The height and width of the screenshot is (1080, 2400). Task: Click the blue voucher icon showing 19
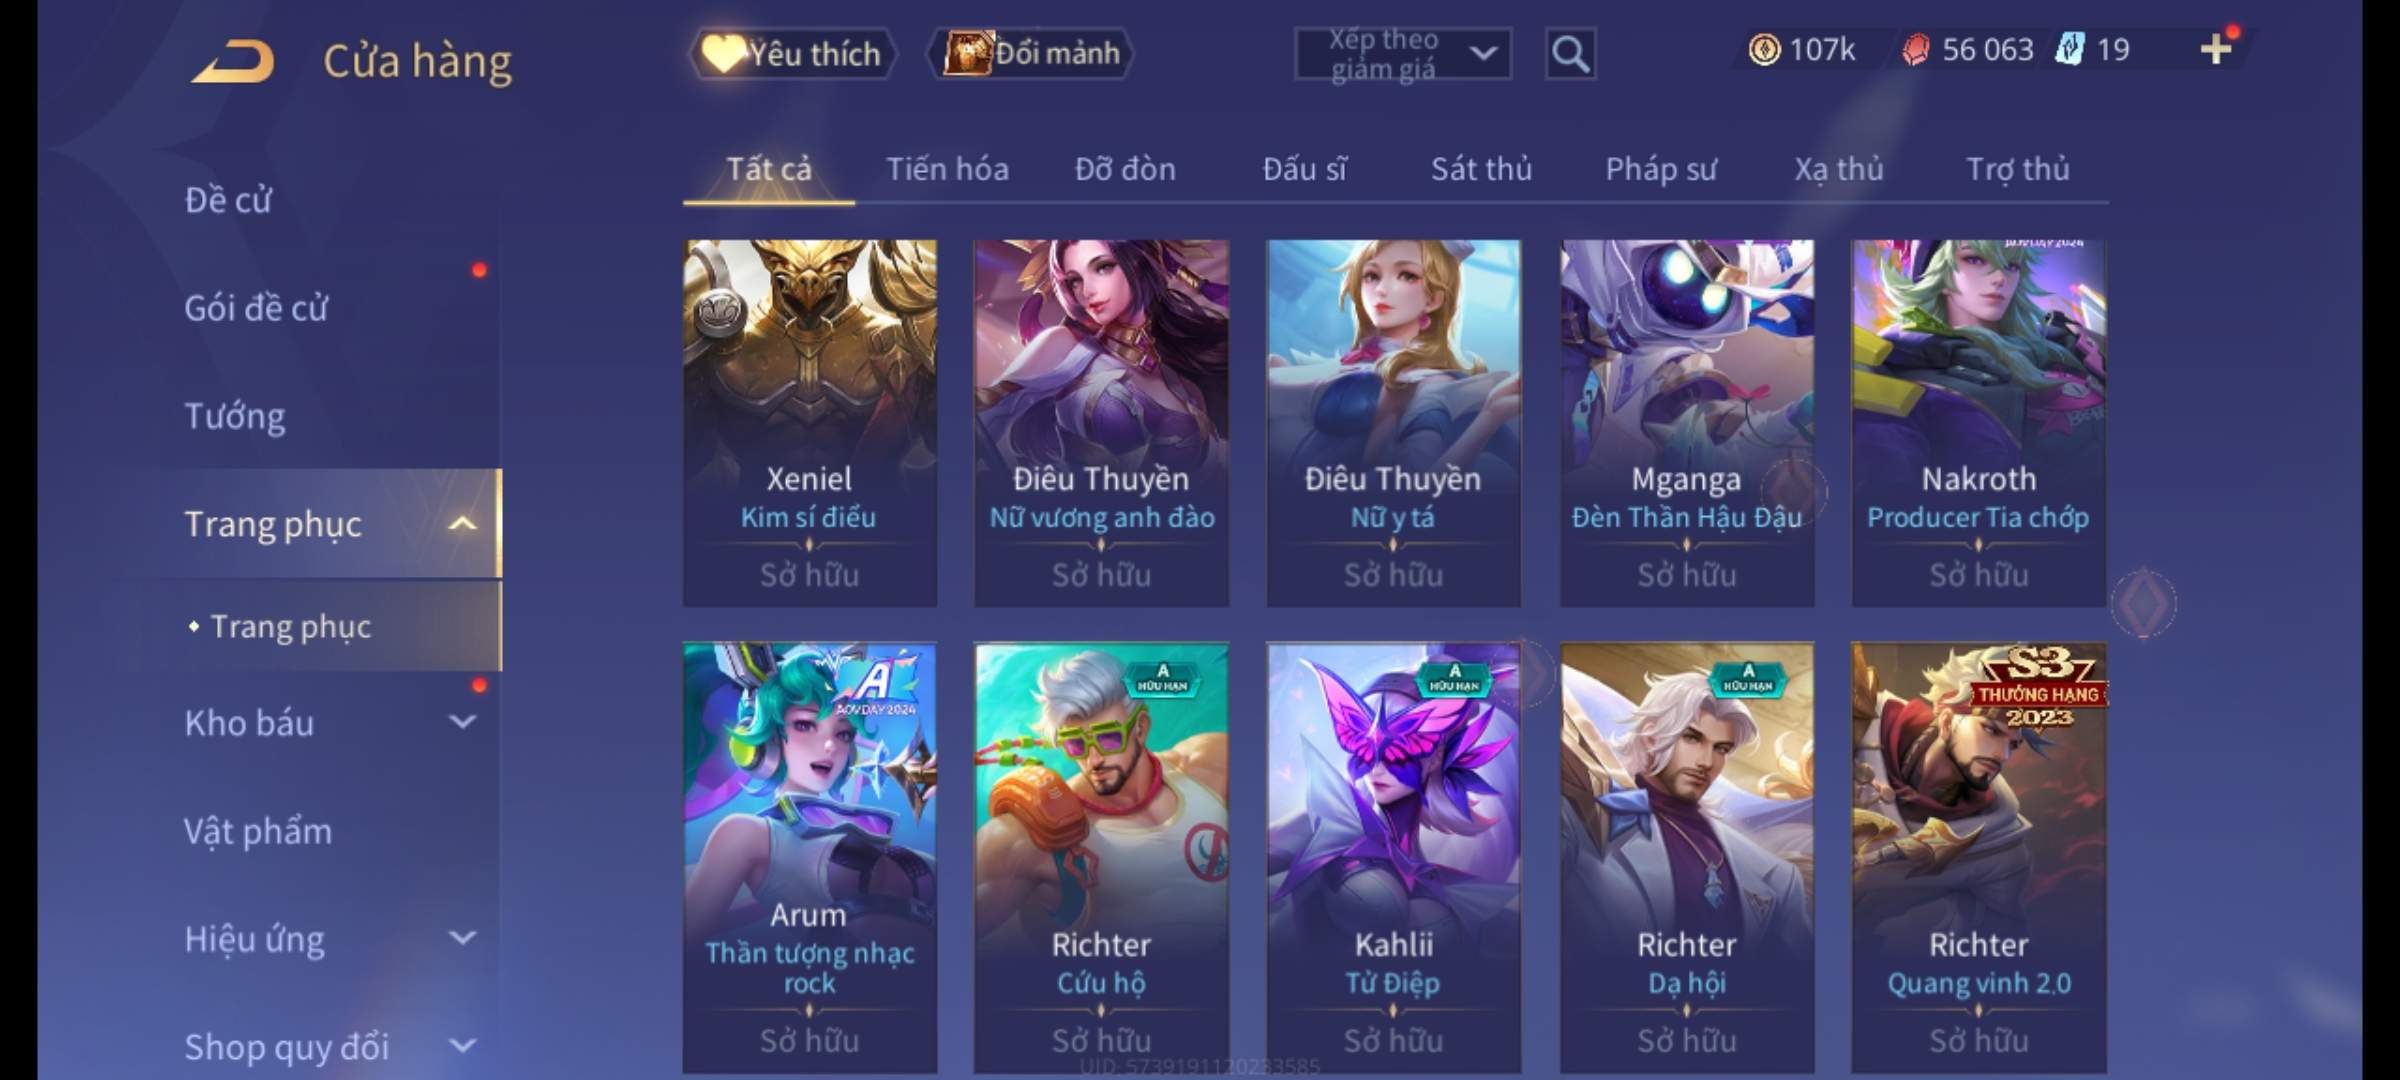point(2070,49)
